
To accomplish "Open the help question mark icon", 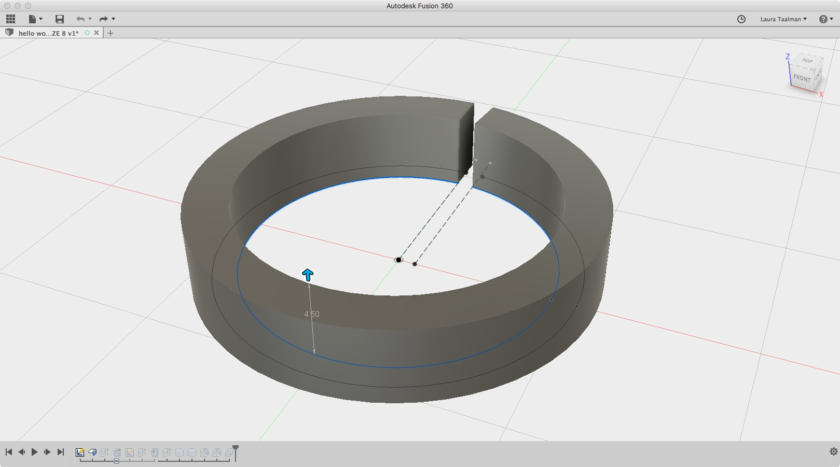I will (823, 19).
